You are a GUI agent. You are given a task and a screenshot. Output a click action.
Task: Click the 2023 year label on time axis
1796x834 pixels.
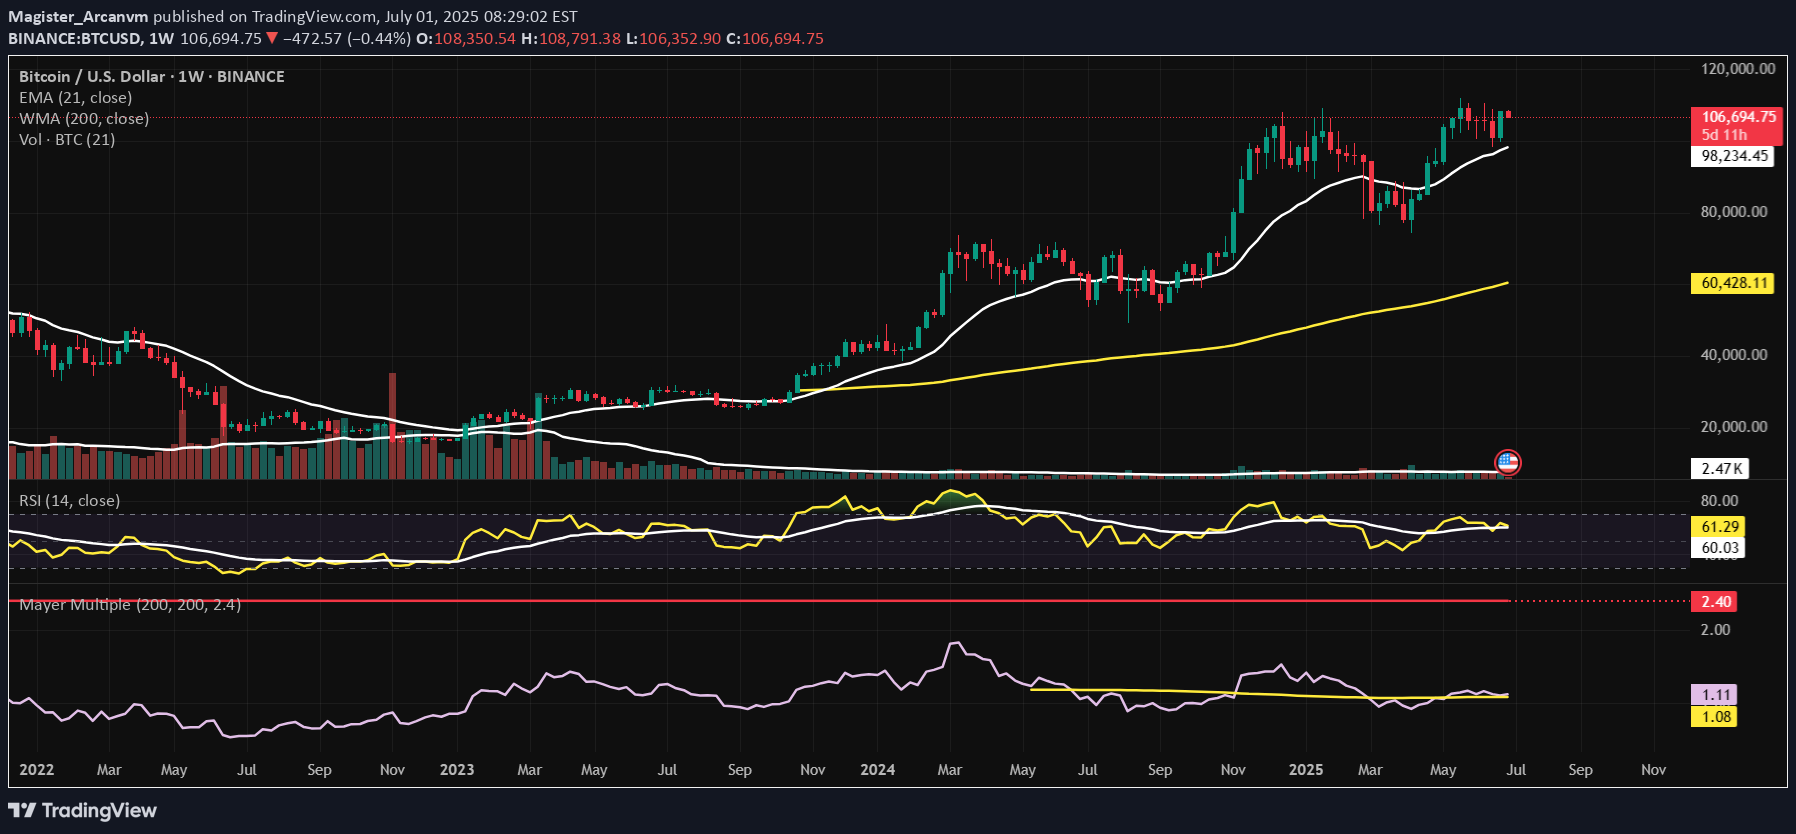point(457,770)
